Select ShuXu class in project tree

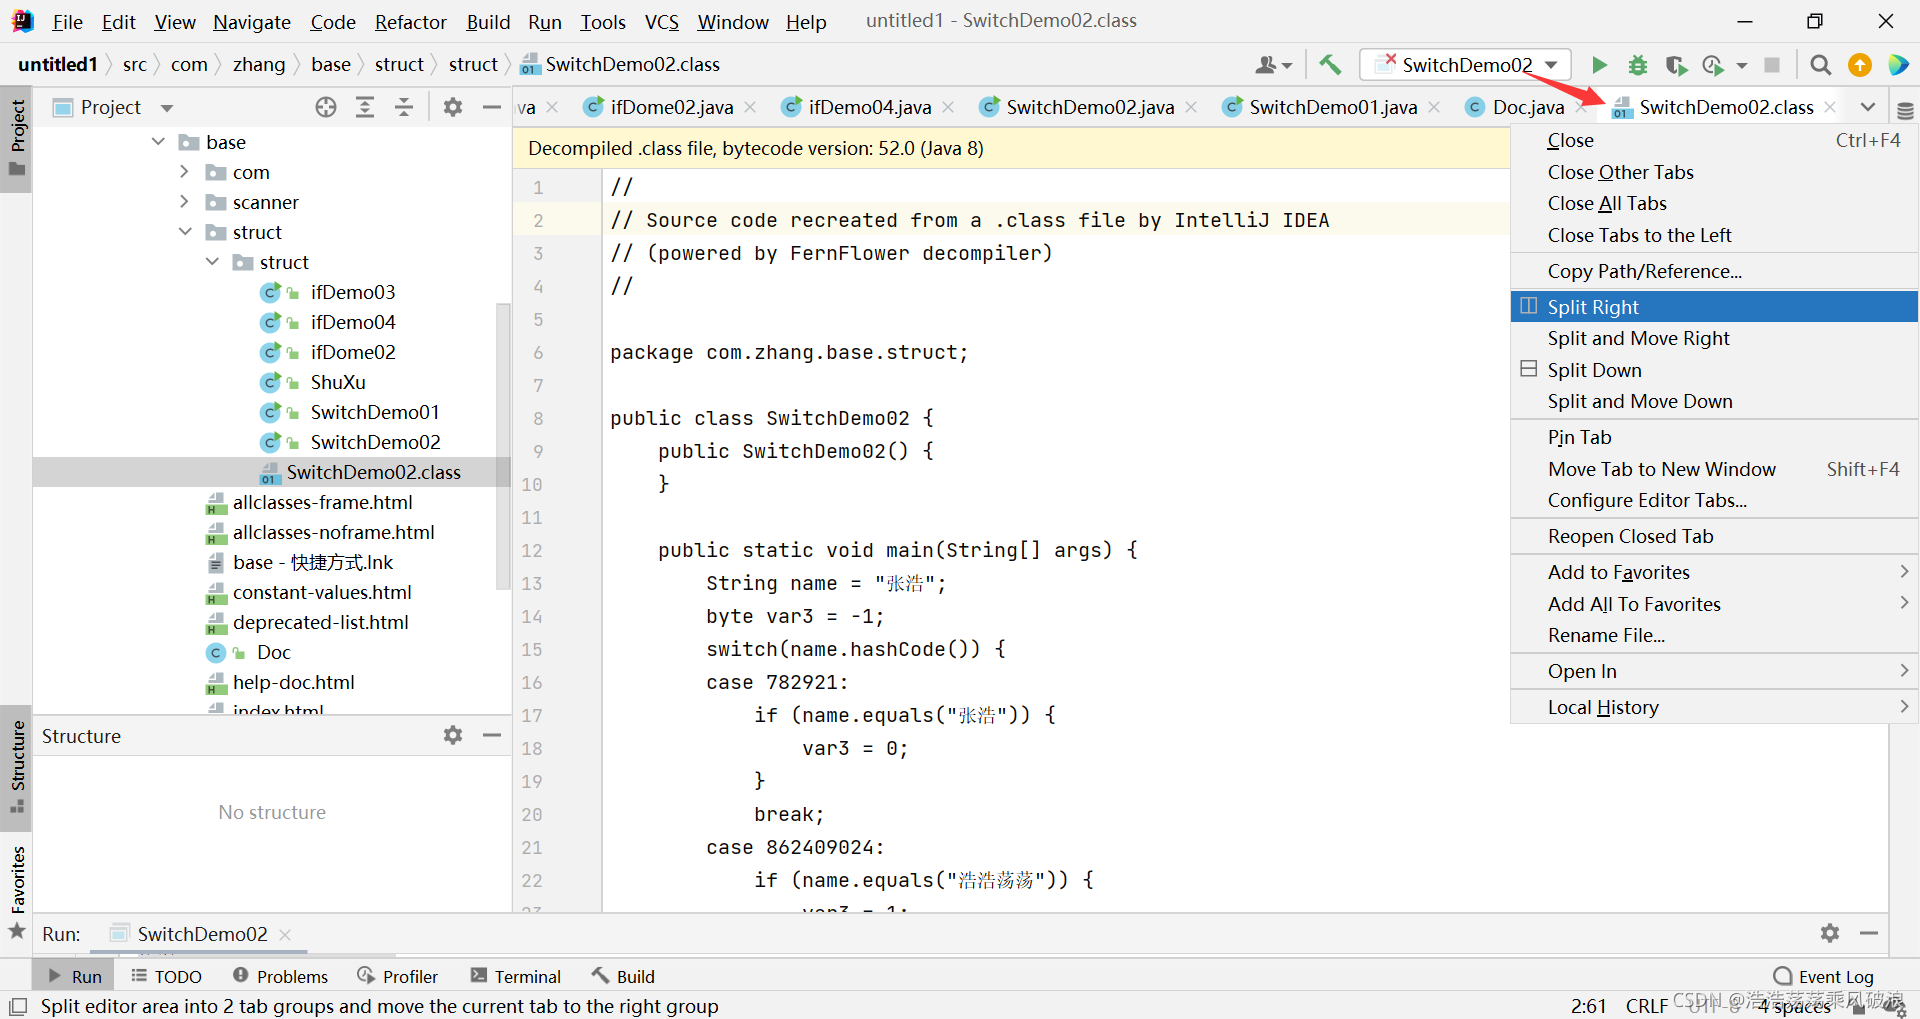[x=338, y=382]
